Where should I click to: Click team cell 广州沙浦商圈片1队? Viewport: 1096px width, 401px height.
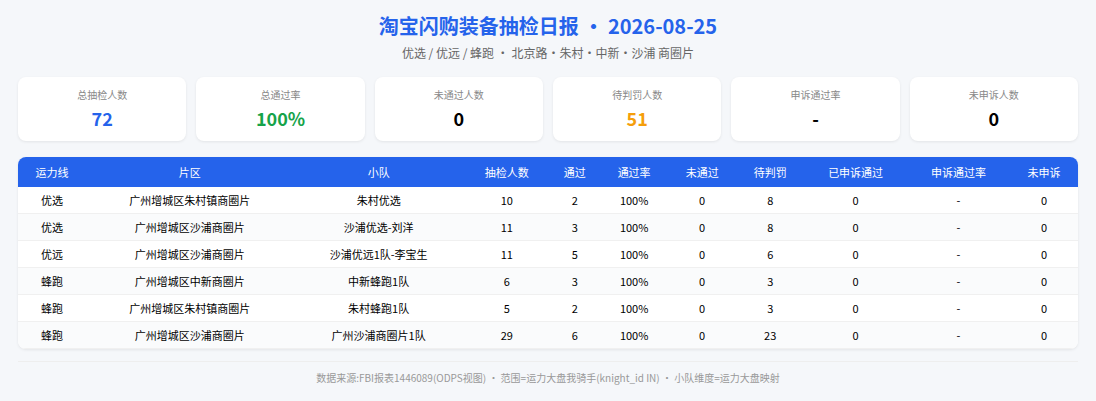[x=378, y=335]
